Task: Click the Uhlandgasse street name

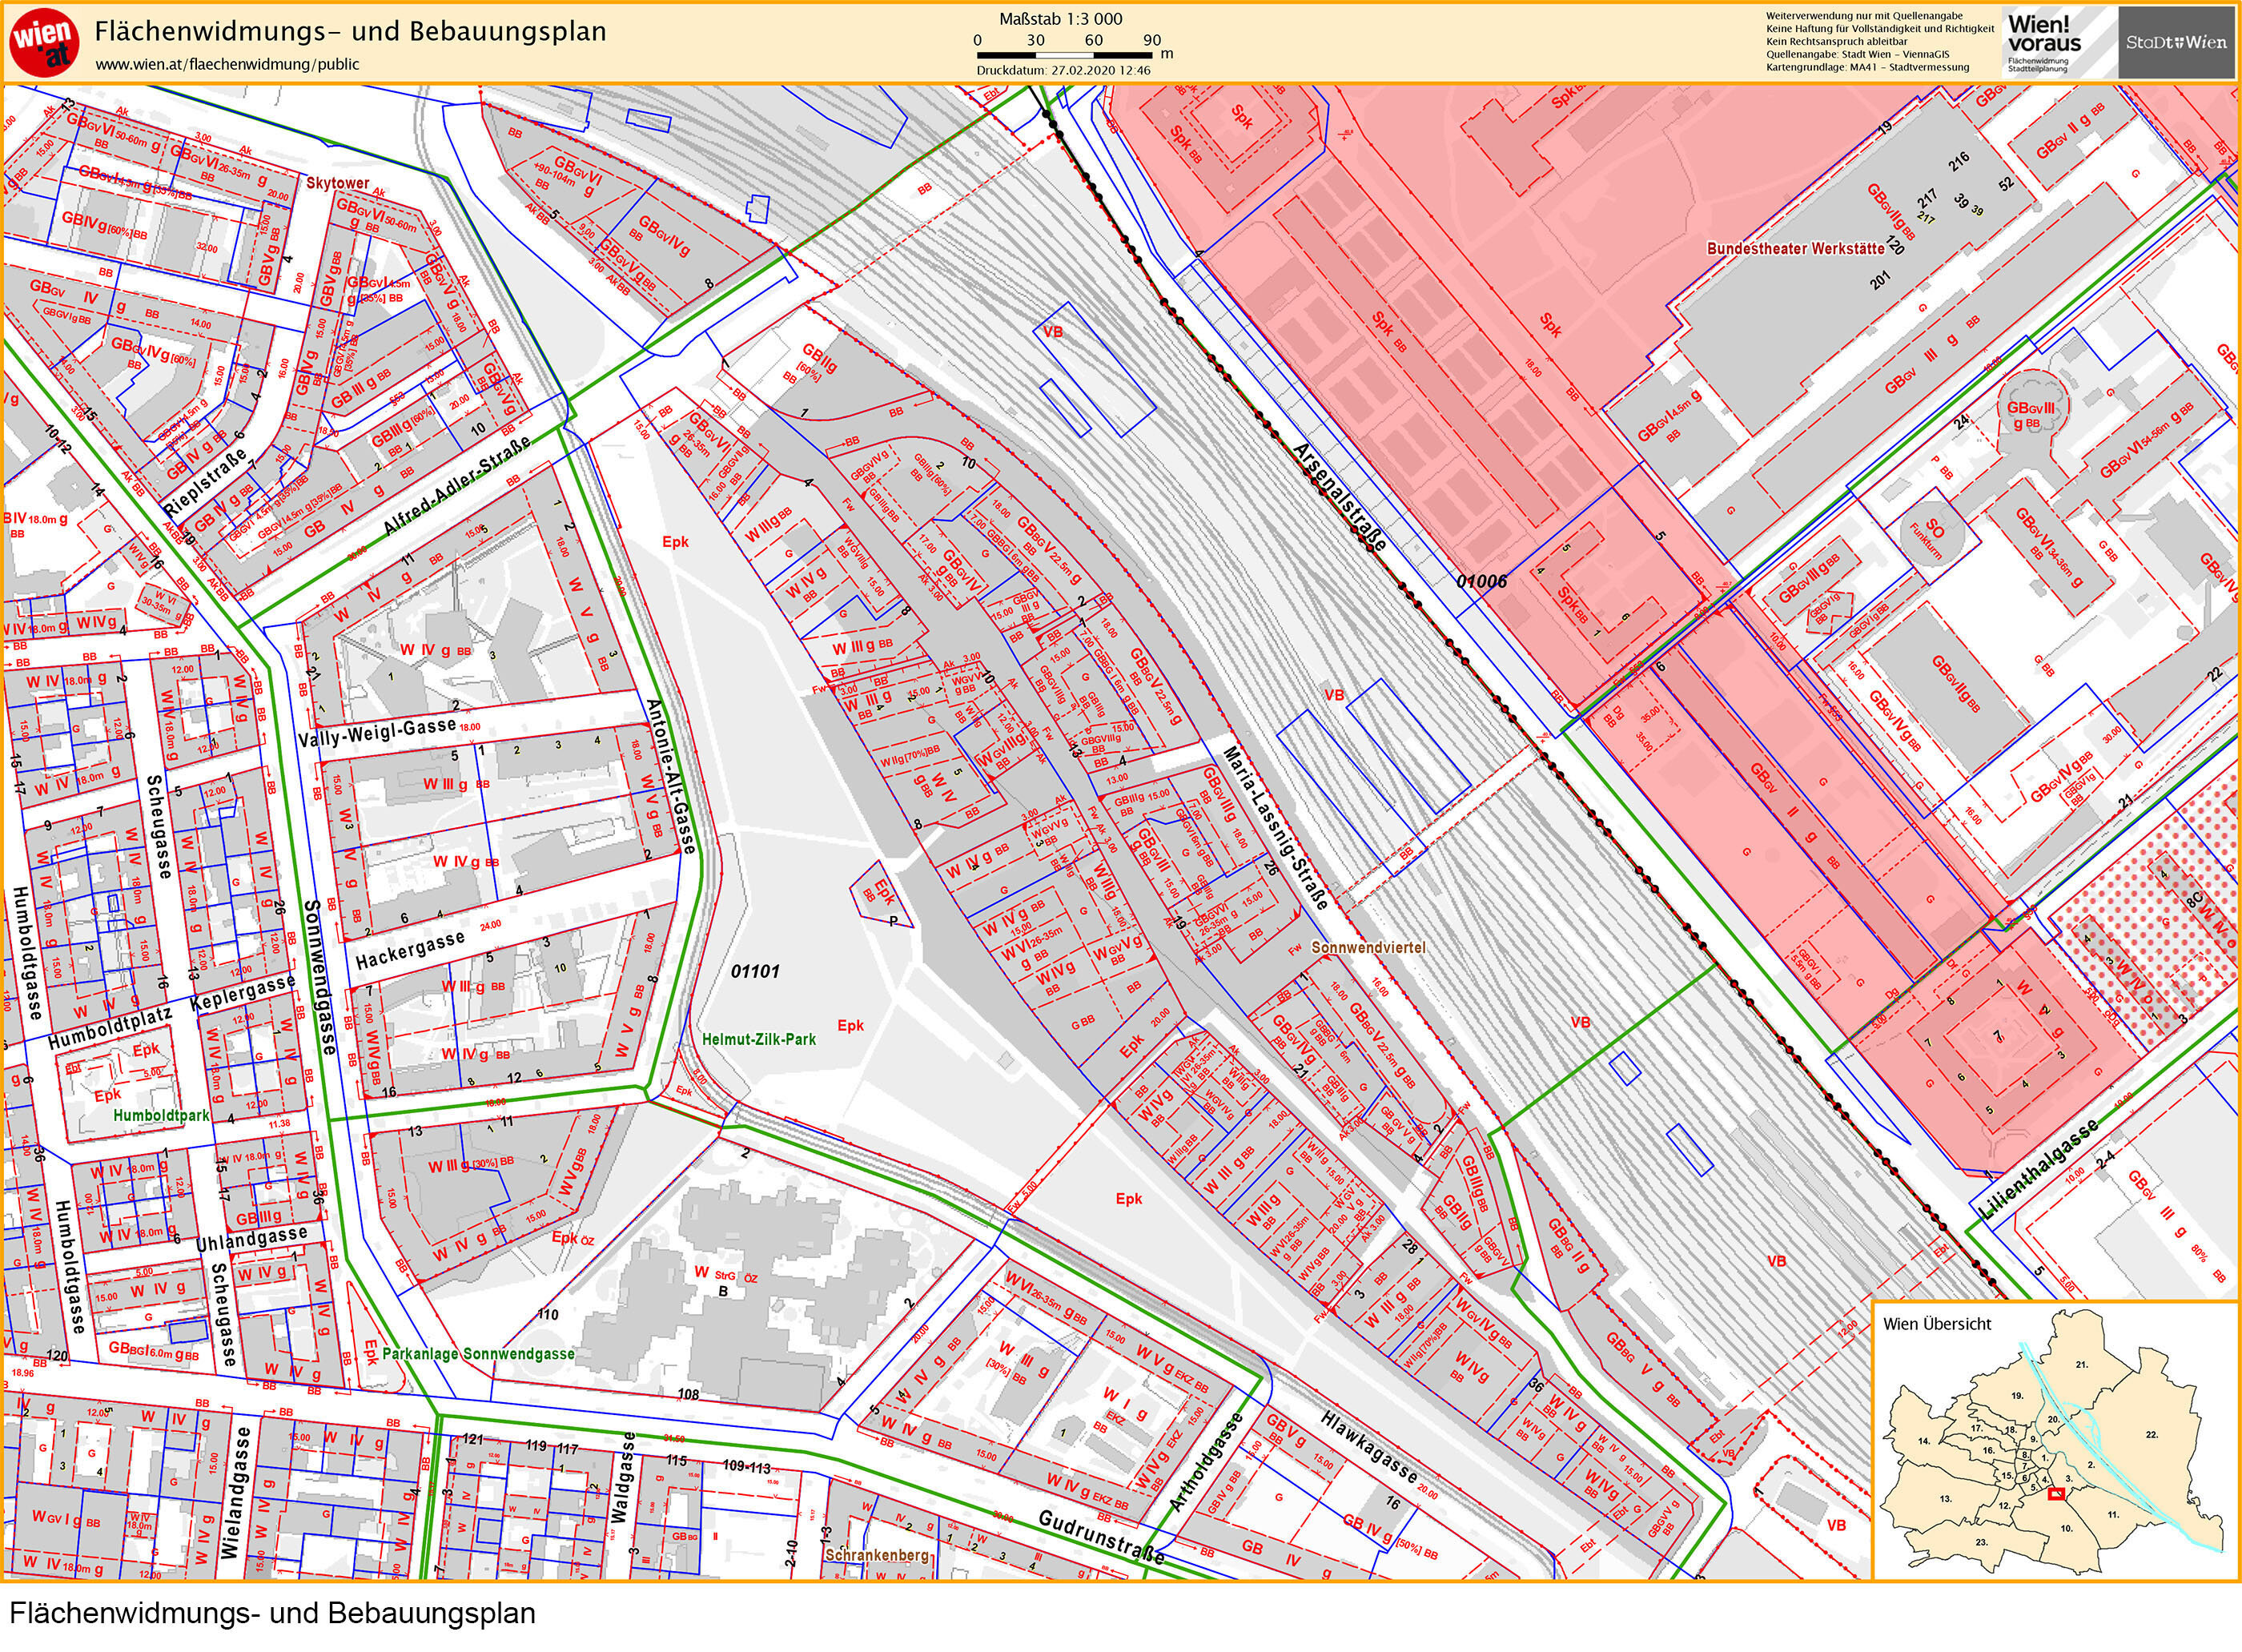Action: pyautogui.click(x=252, y=1238)
